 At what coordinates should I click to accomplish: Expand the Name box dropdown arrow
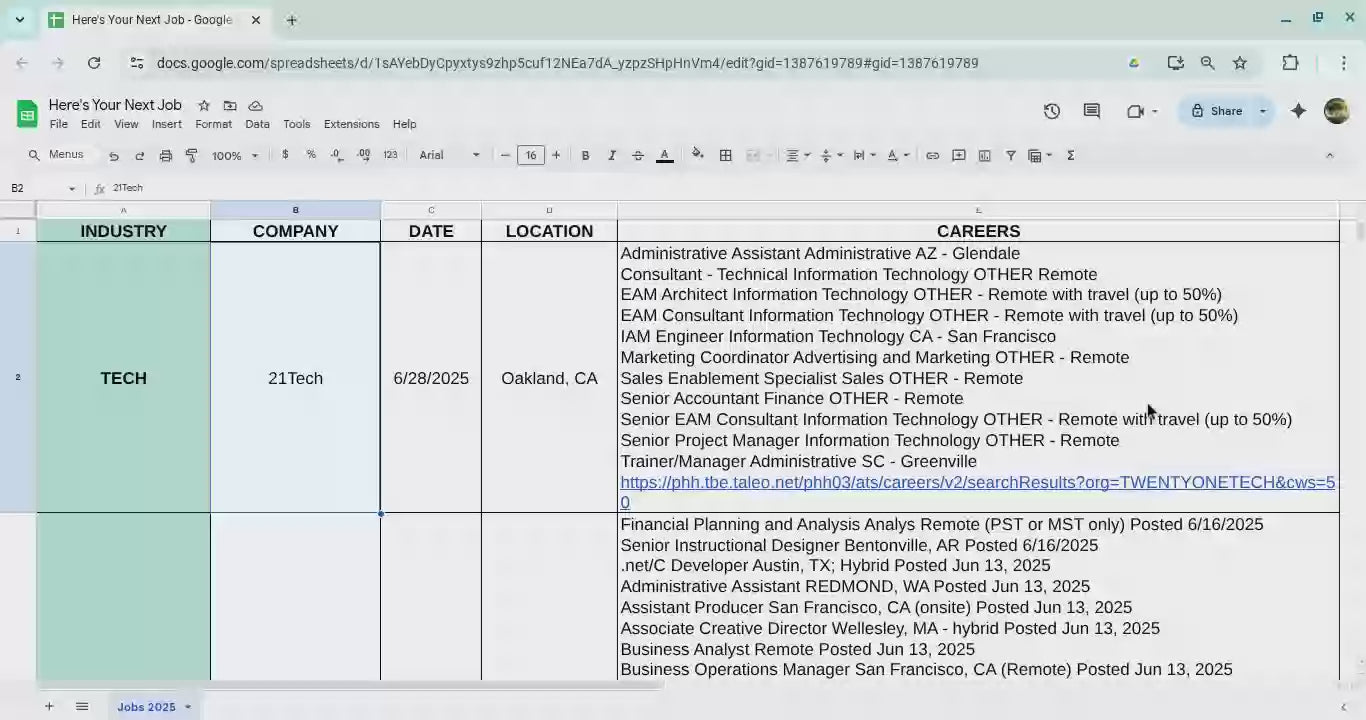pyautogui.click(x=72, y=188)
